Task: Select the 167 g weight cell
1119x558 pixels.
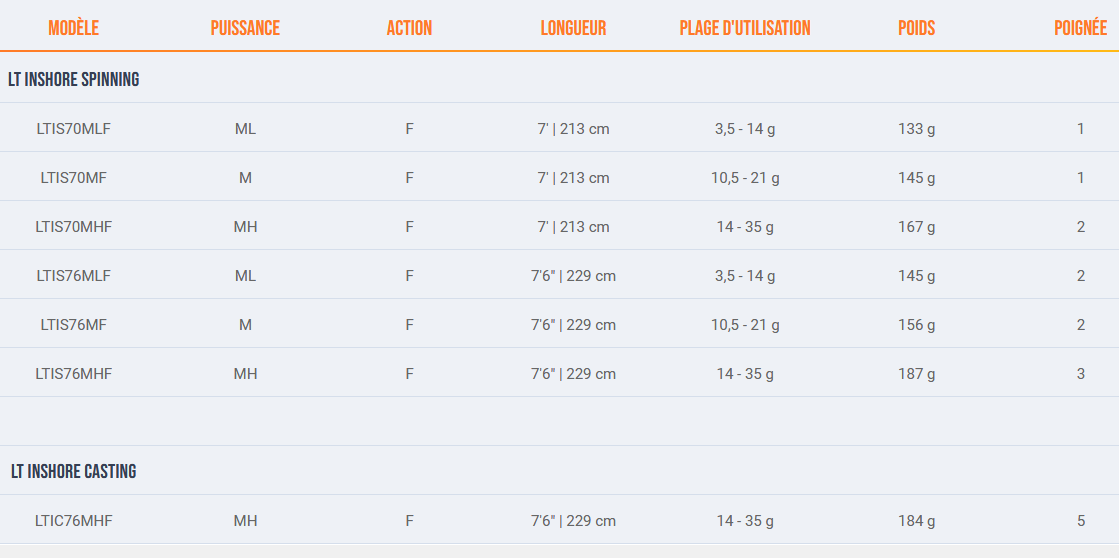Action: pyautogui.click(x=916, y=227)
